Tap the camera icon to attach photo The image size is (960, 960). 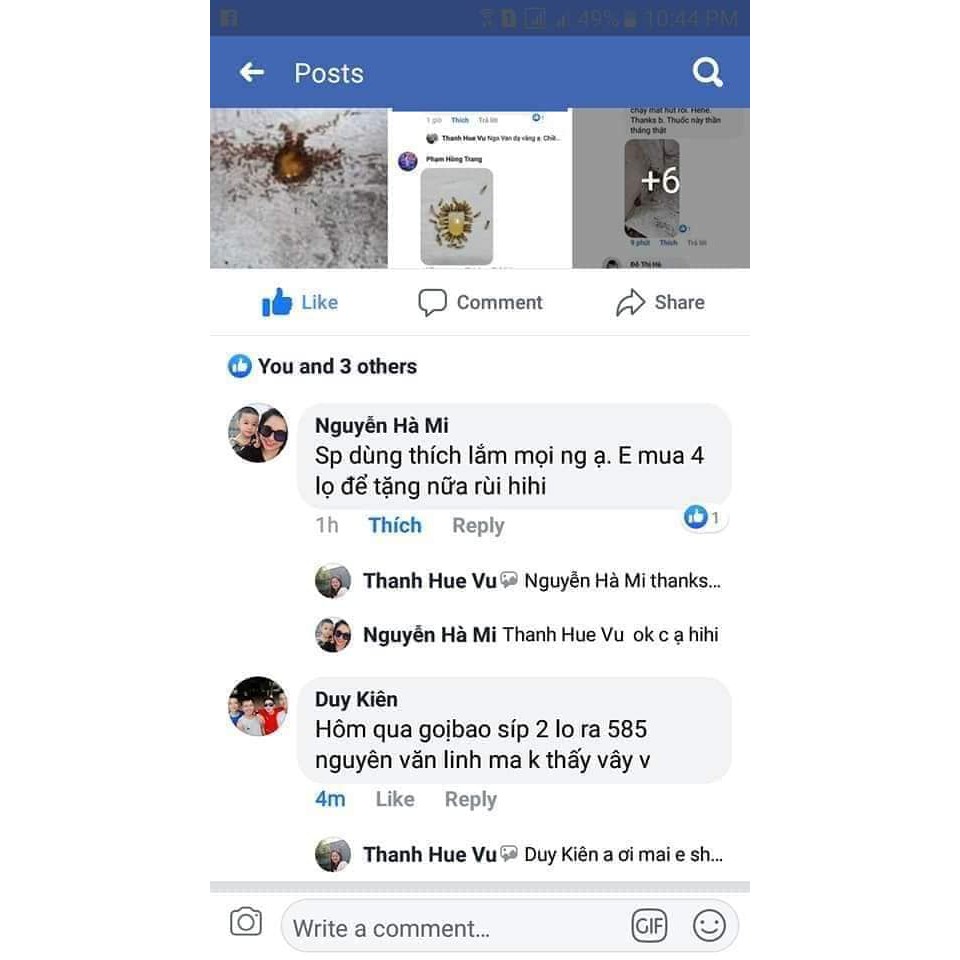pyautogui.click(x=246, y=921)
